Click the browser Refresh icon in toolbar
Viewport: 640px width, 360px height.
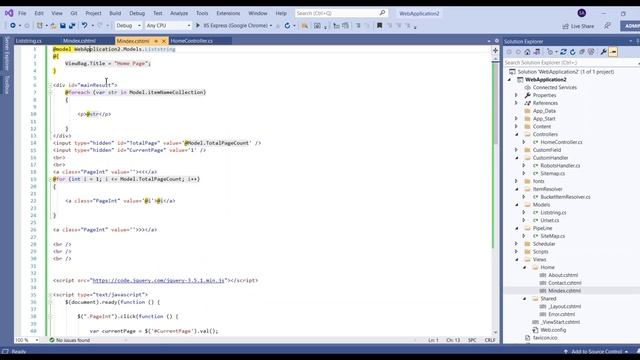287,26
